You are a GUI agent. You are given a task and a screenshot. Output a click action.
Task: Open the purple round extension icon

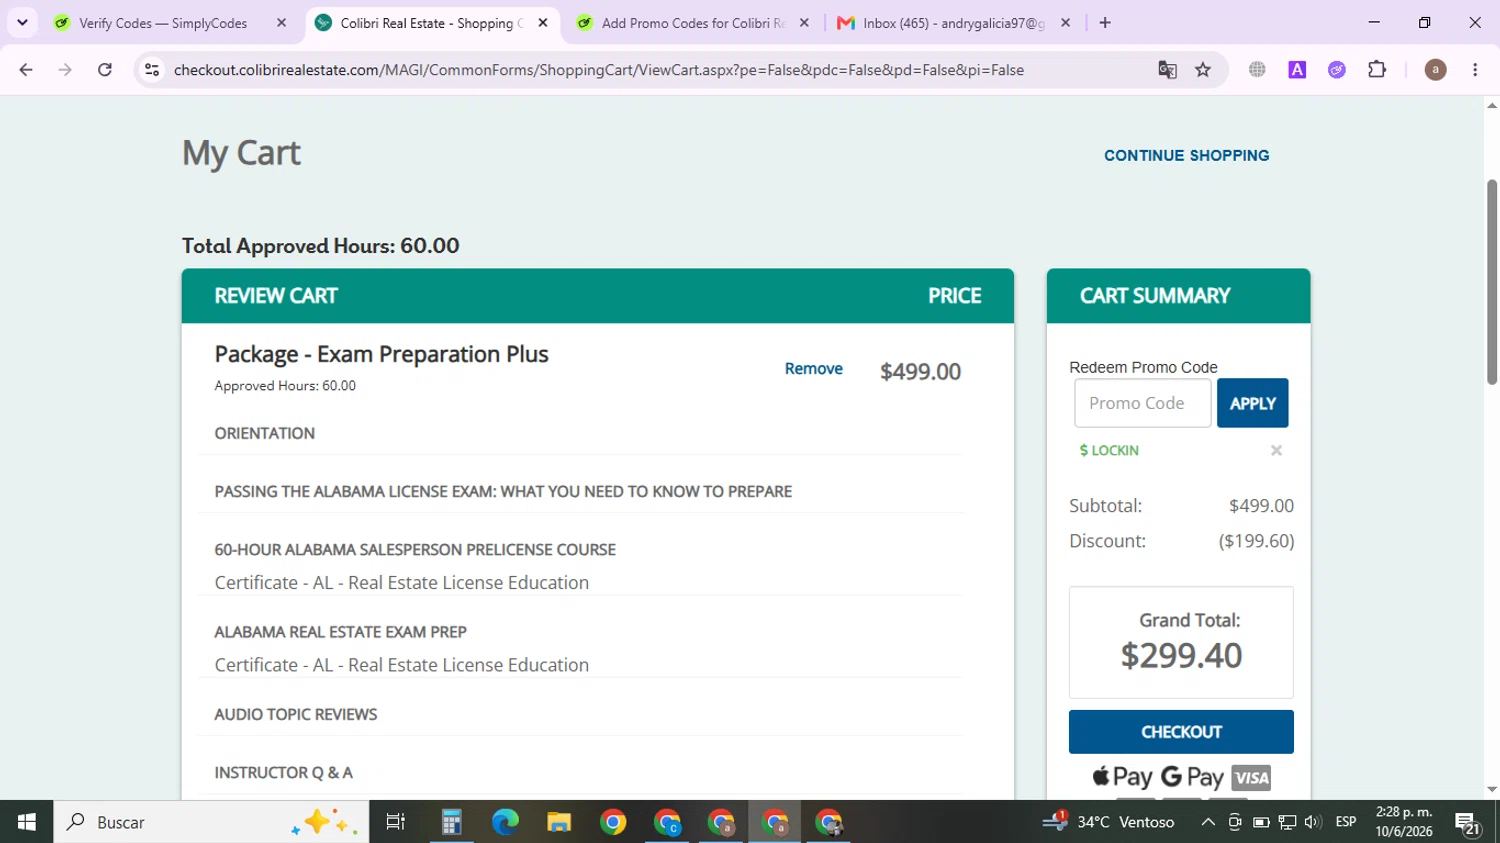click(1337, 70)
